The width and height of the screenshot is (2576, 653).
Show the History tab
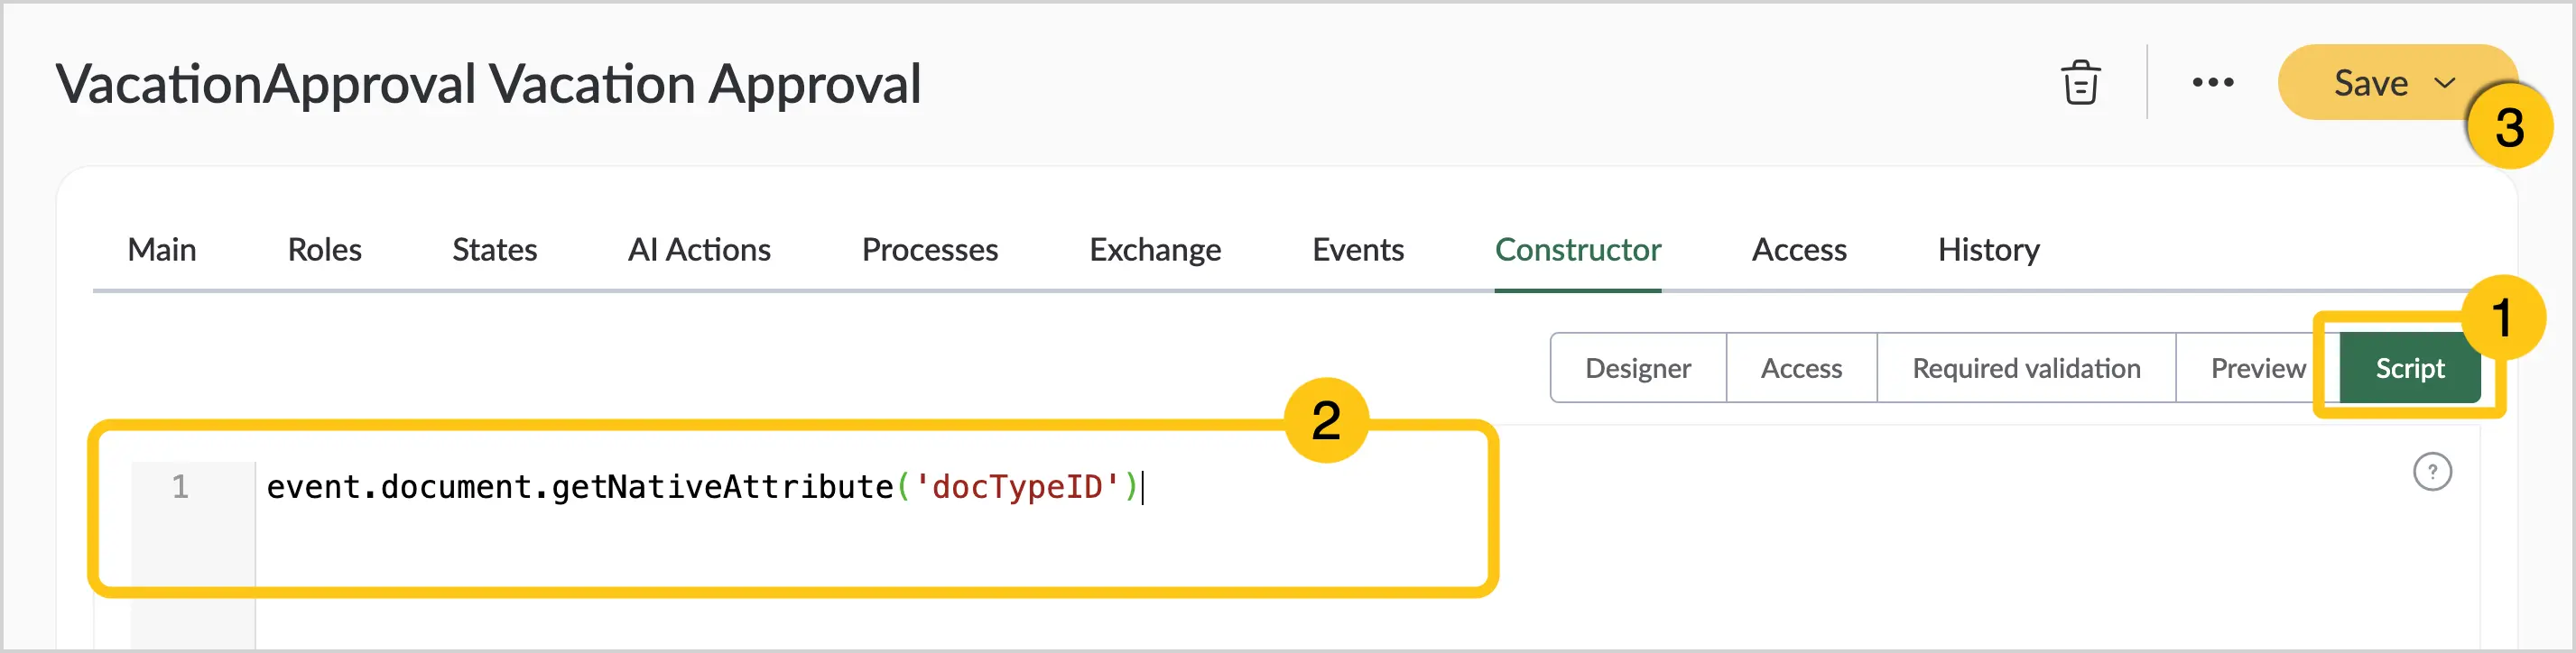pos(1989,250)
